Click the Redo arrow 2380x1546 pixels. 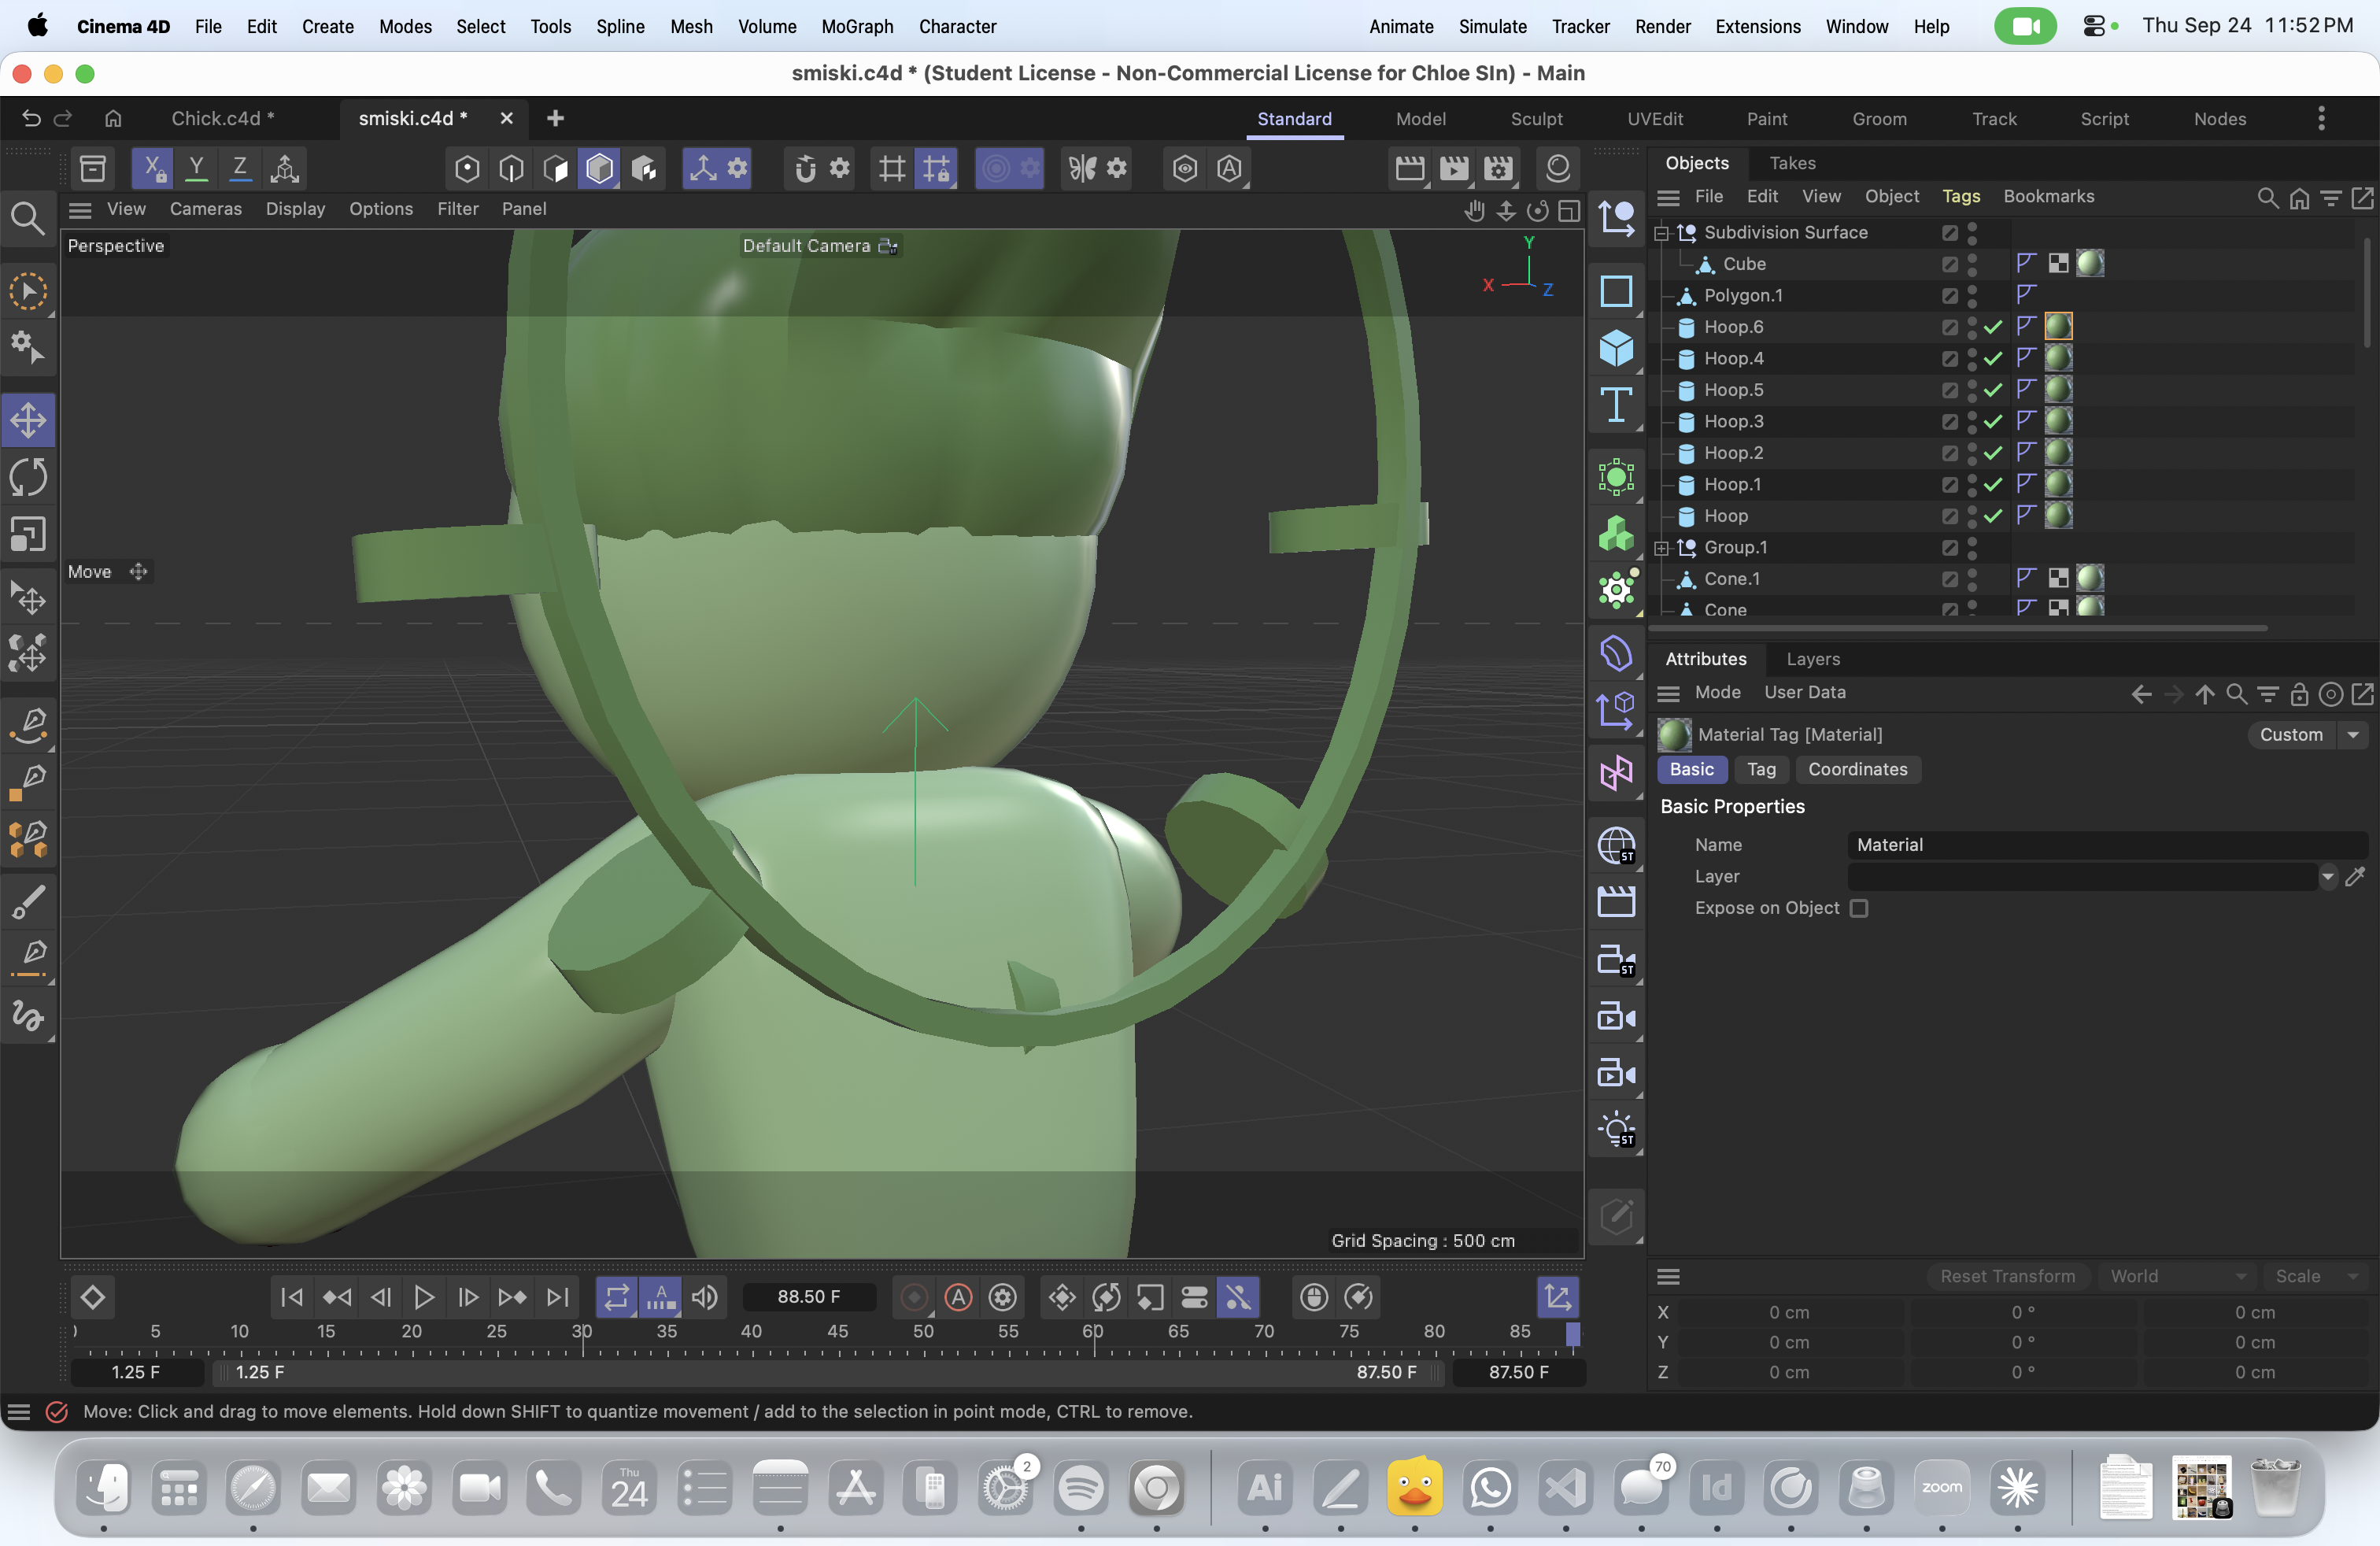pyautogui.click(x=63, y=118)
